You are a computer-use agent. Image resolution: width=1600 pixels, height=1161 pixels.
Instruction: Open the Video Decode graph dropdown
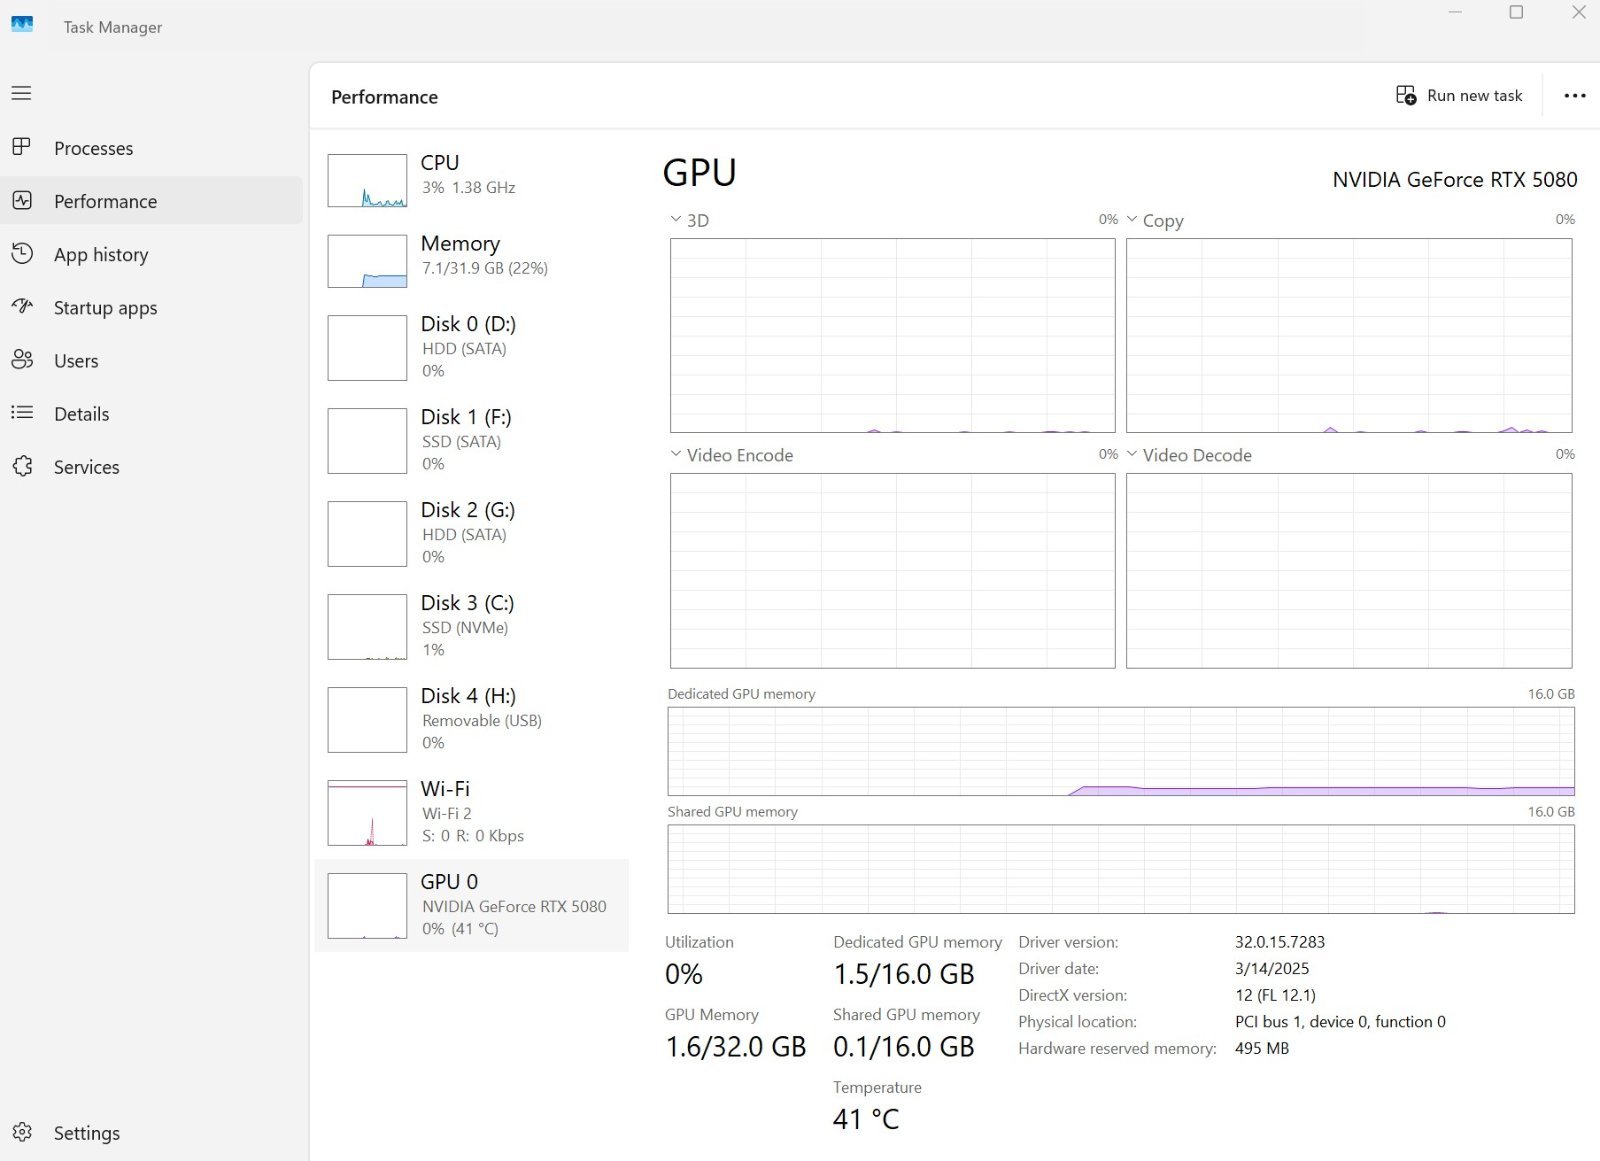click(x=1132, y=454)
